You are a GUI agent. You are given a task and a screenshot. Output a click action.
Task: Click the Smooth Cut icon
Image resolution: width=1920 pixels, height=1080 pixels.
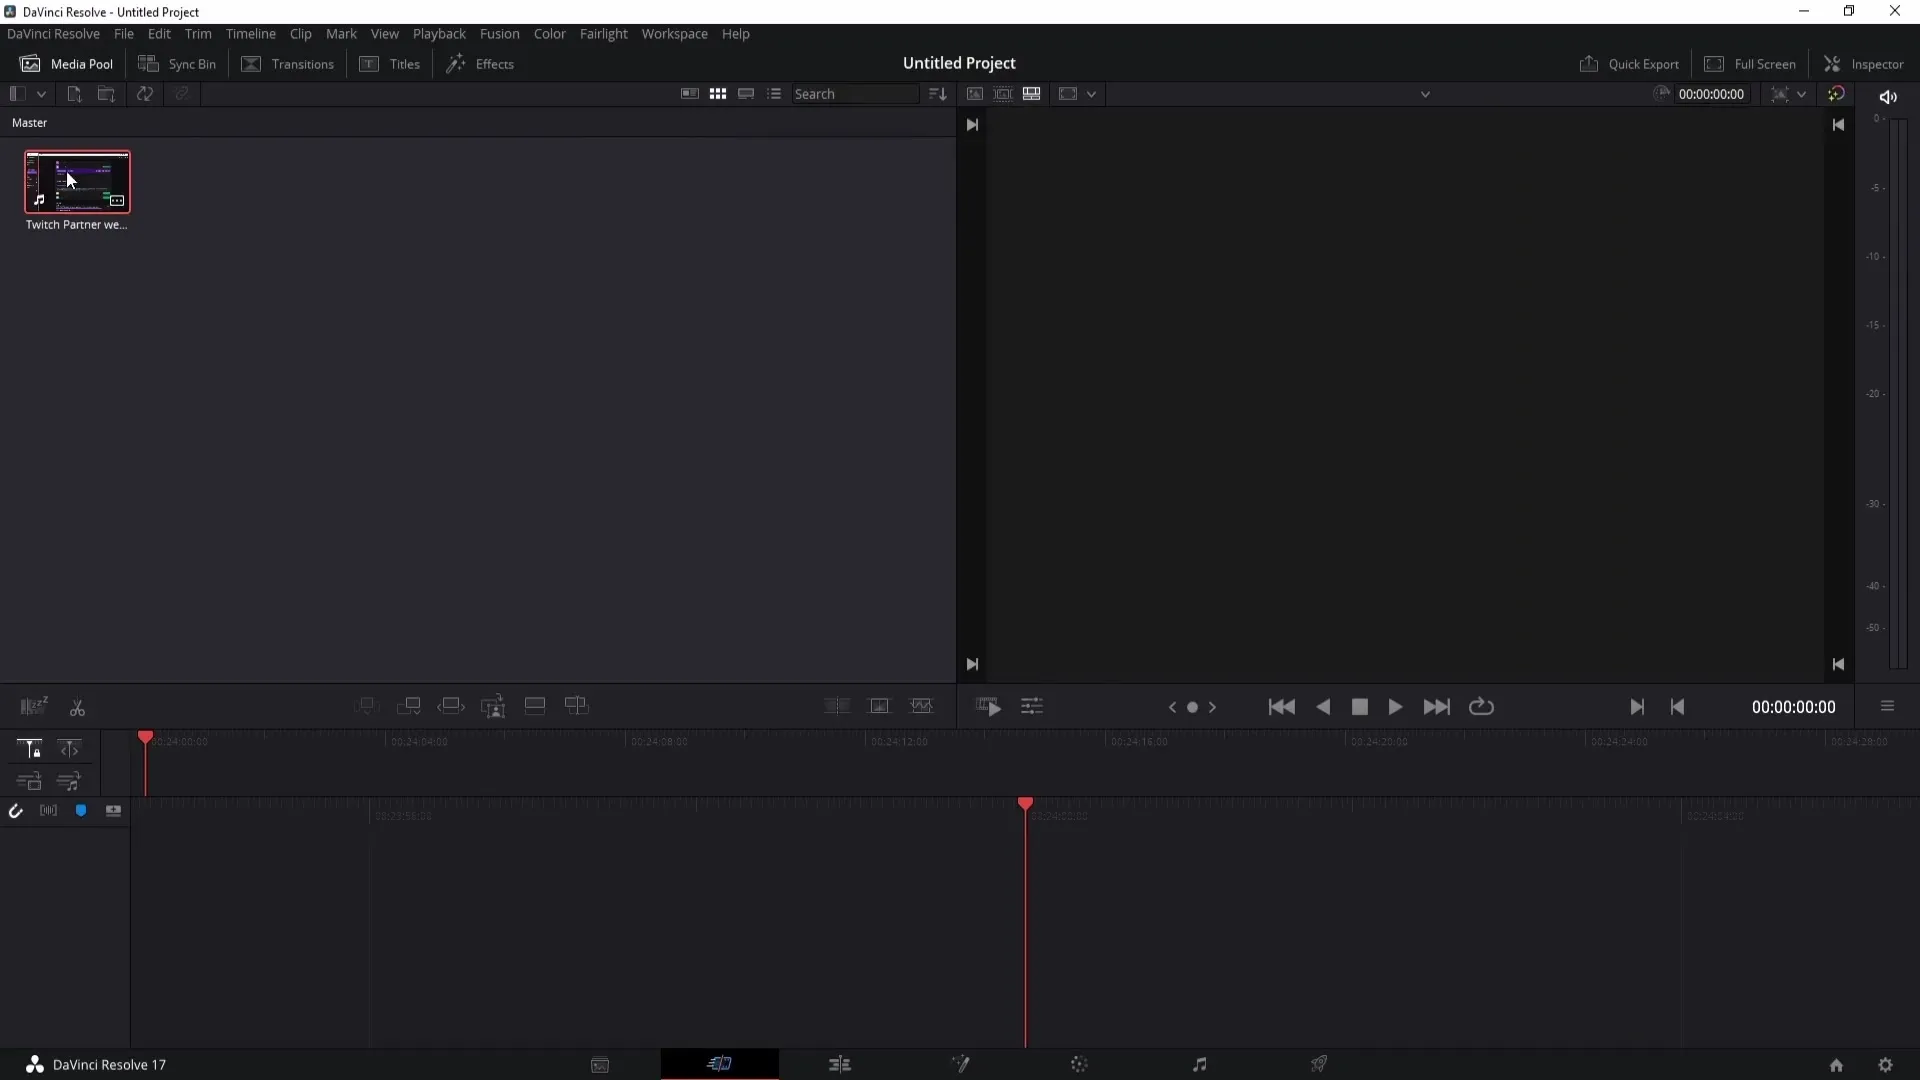[921, 706]
